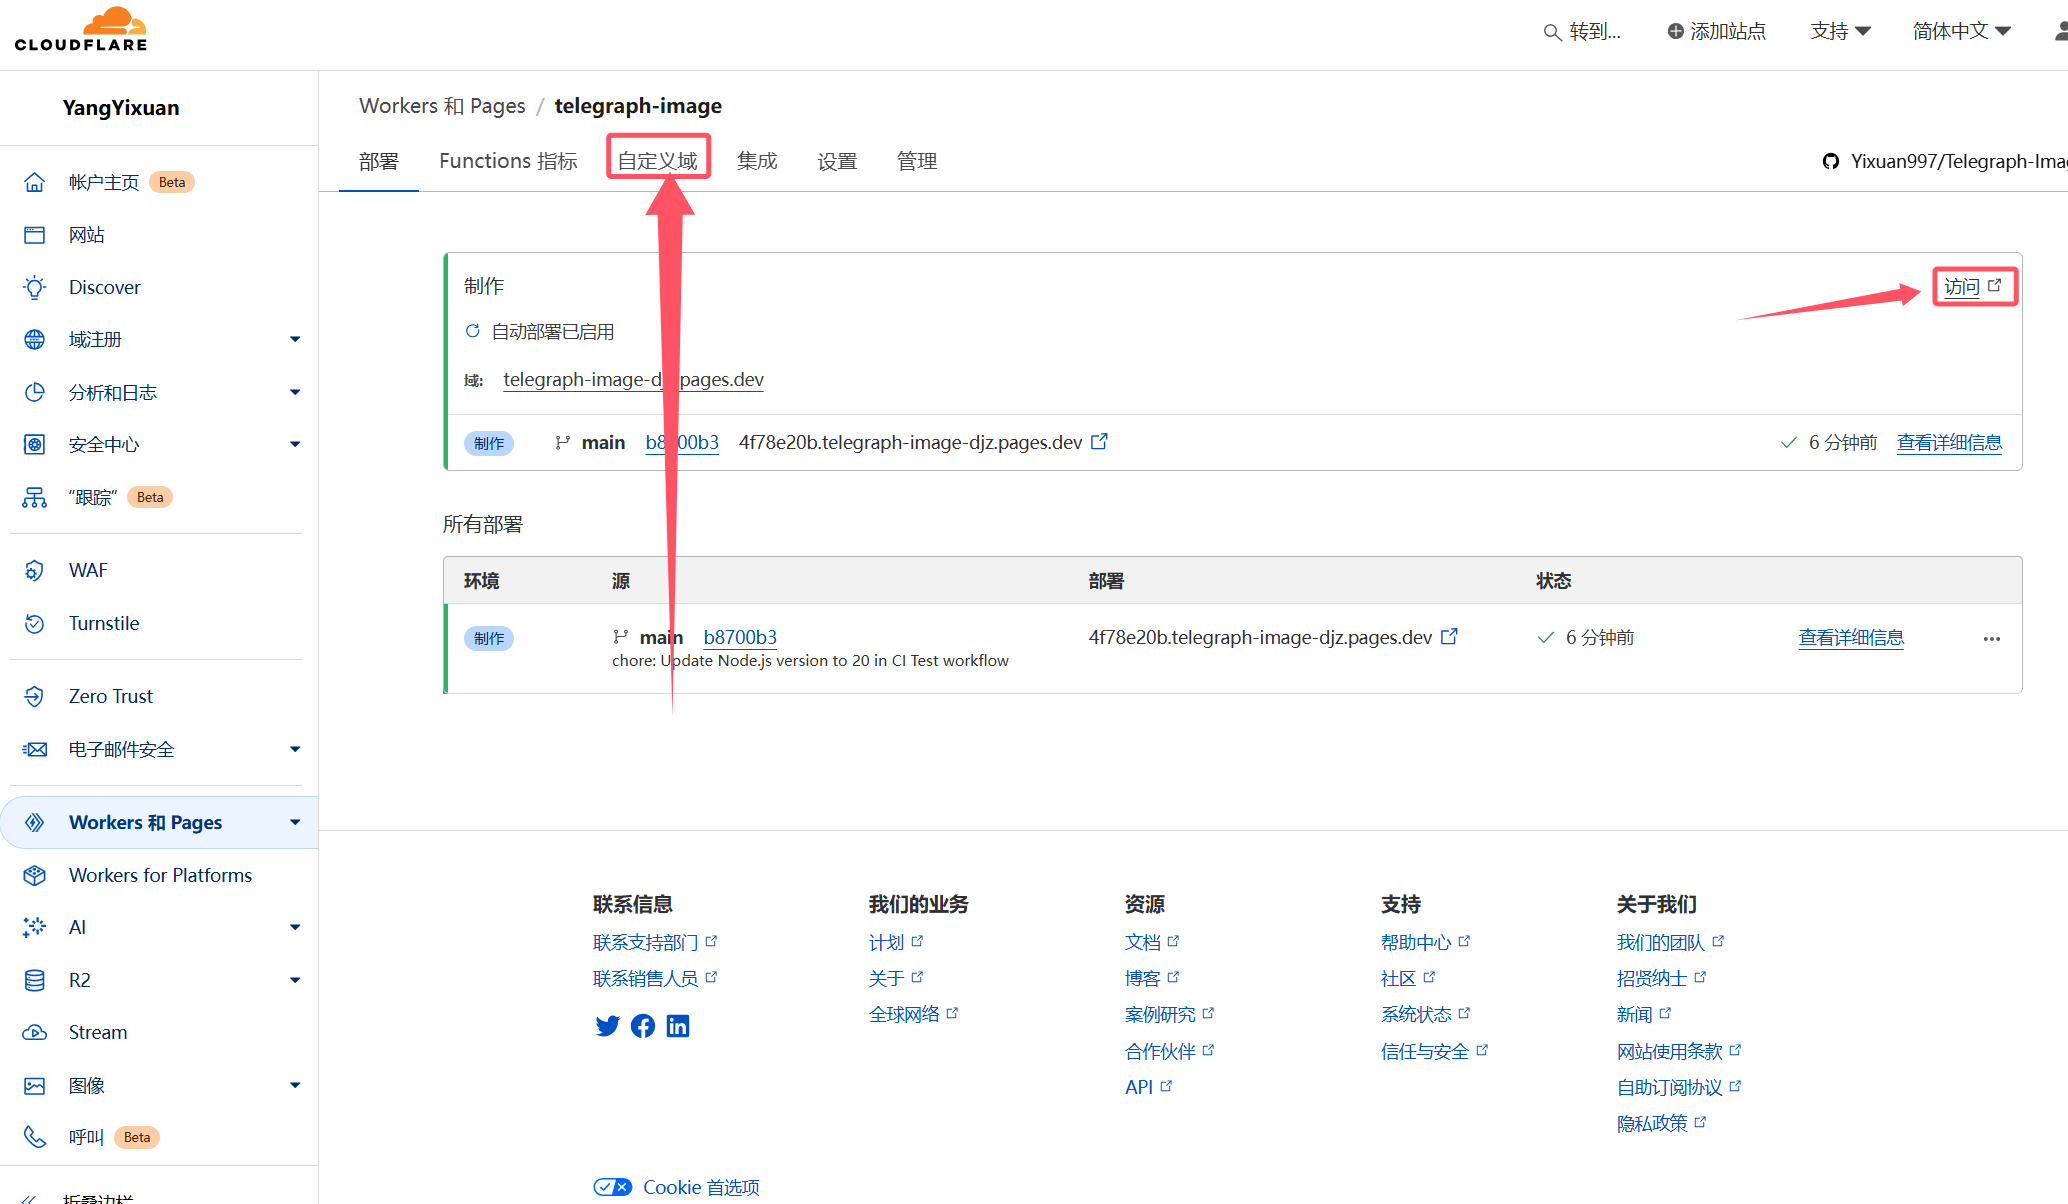
Task: Click the 跟踪 trace network icon
Action: [x=35, y=497]
